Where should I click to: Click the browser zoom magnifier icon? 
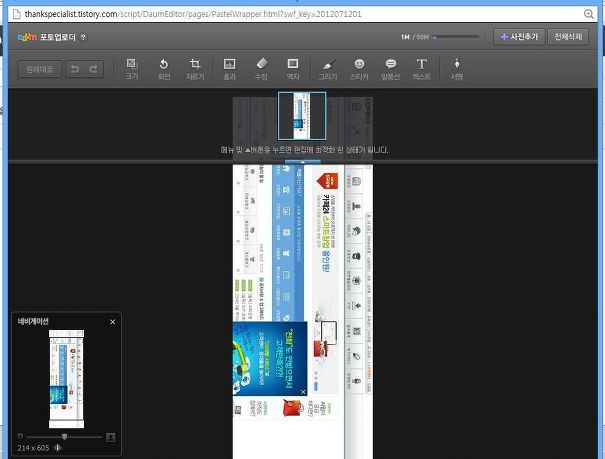pos(588,14)
